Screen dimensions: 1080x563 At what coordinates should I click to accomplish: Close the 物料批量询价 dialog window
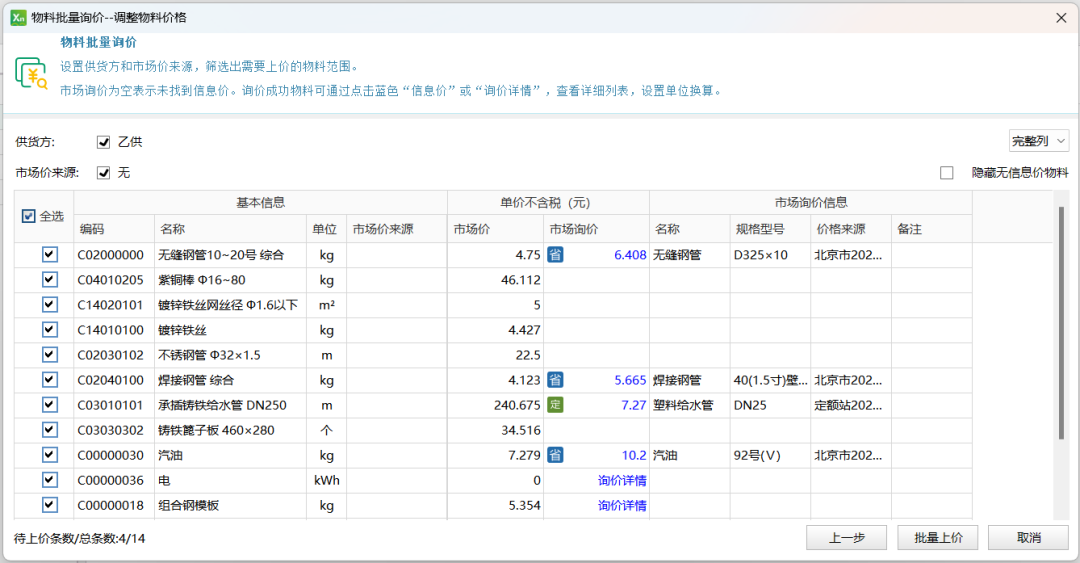pos(1061,17)
